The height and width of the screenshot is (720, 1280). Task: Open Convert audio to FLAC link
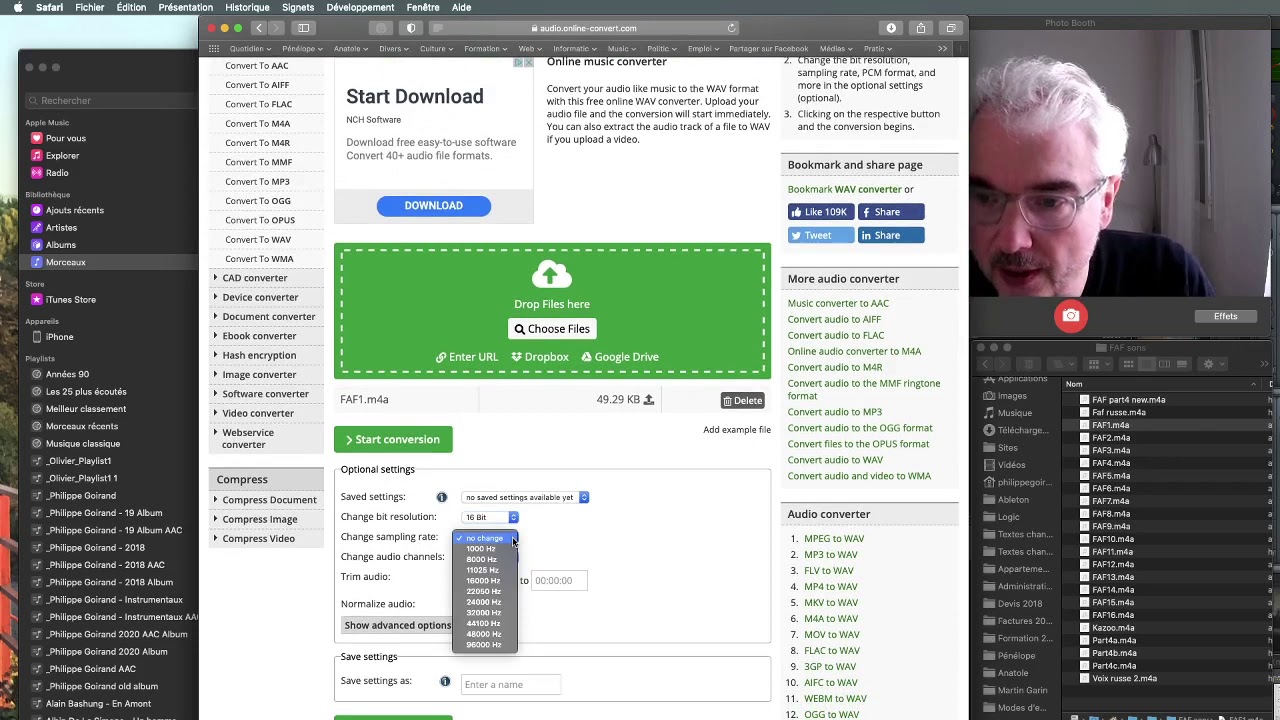point(836,335)
